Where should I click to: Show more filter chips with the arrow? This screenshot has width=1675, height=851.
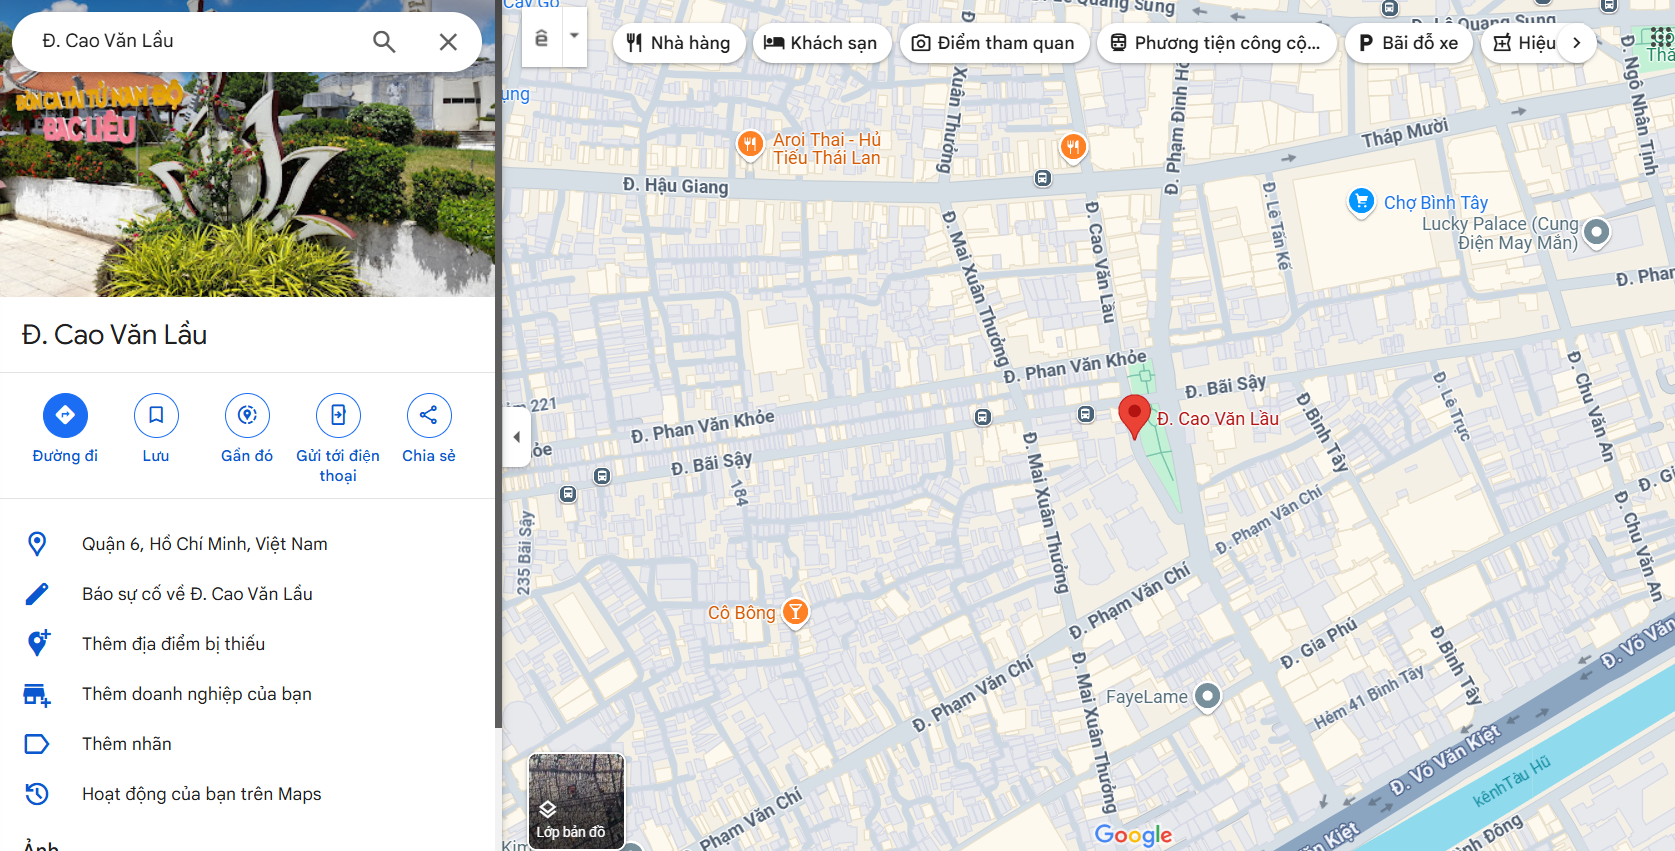point(1577,43)
